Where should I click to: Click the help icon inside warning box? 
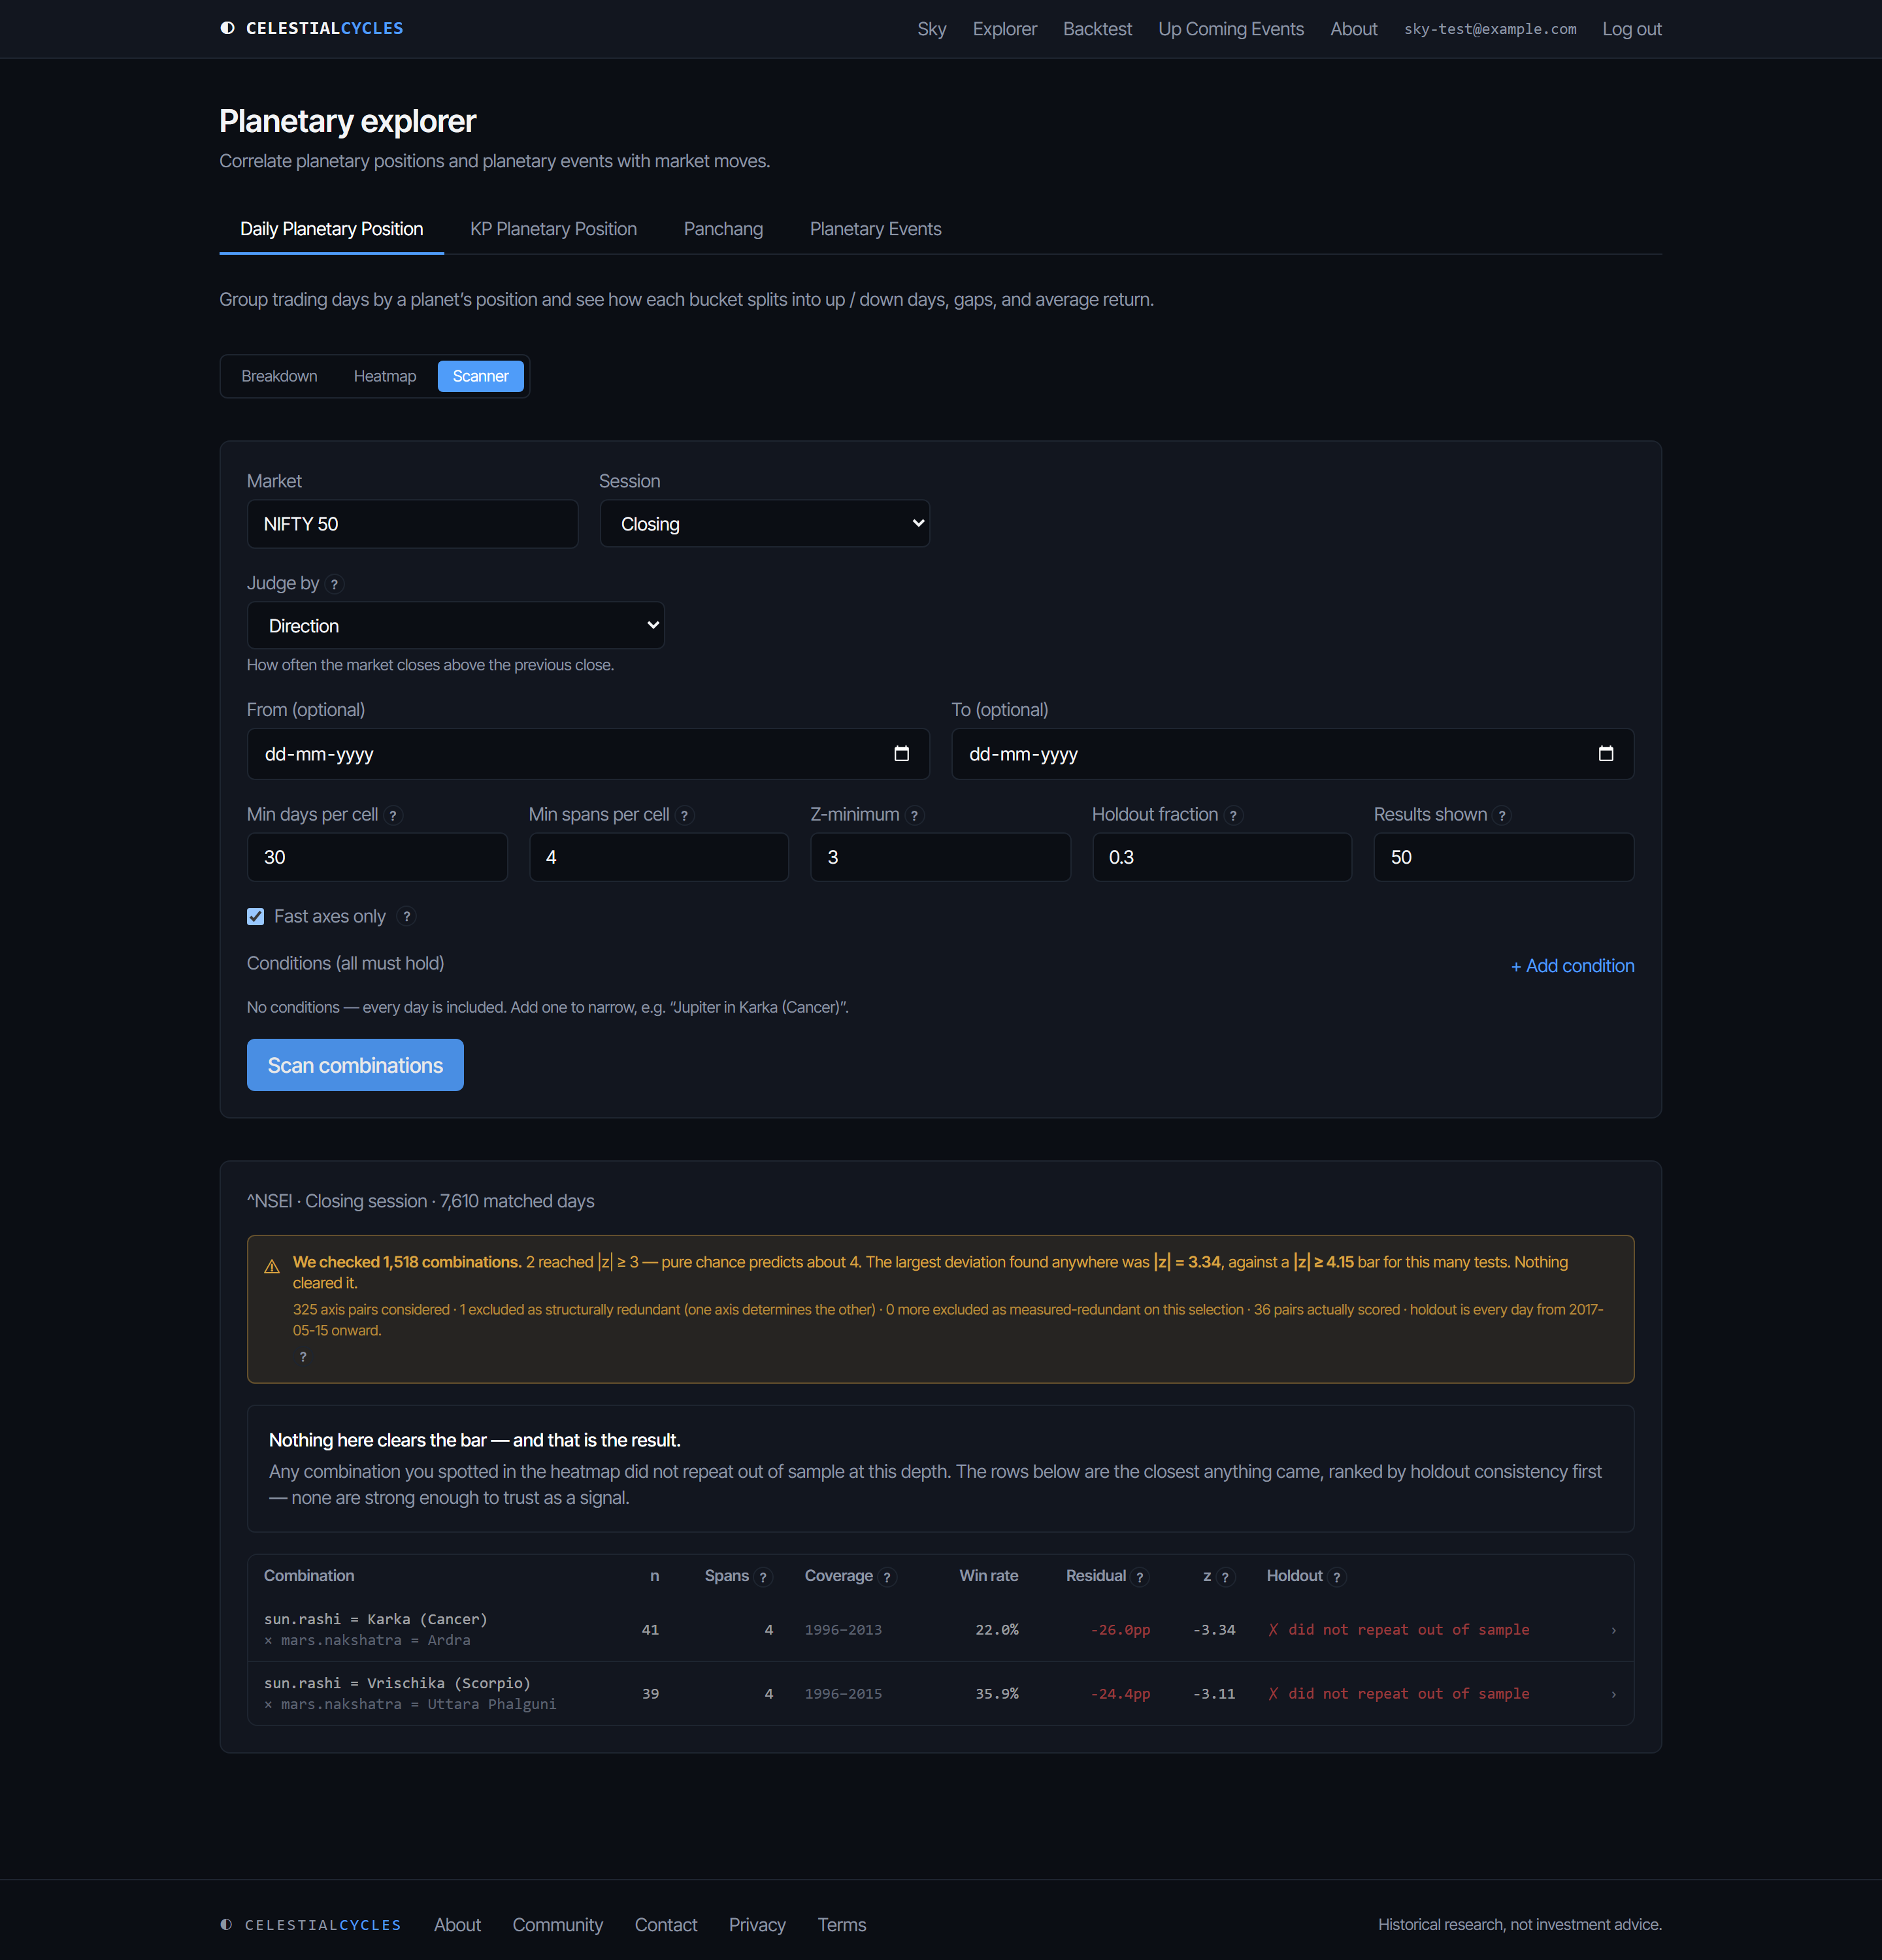(303, 1357)
